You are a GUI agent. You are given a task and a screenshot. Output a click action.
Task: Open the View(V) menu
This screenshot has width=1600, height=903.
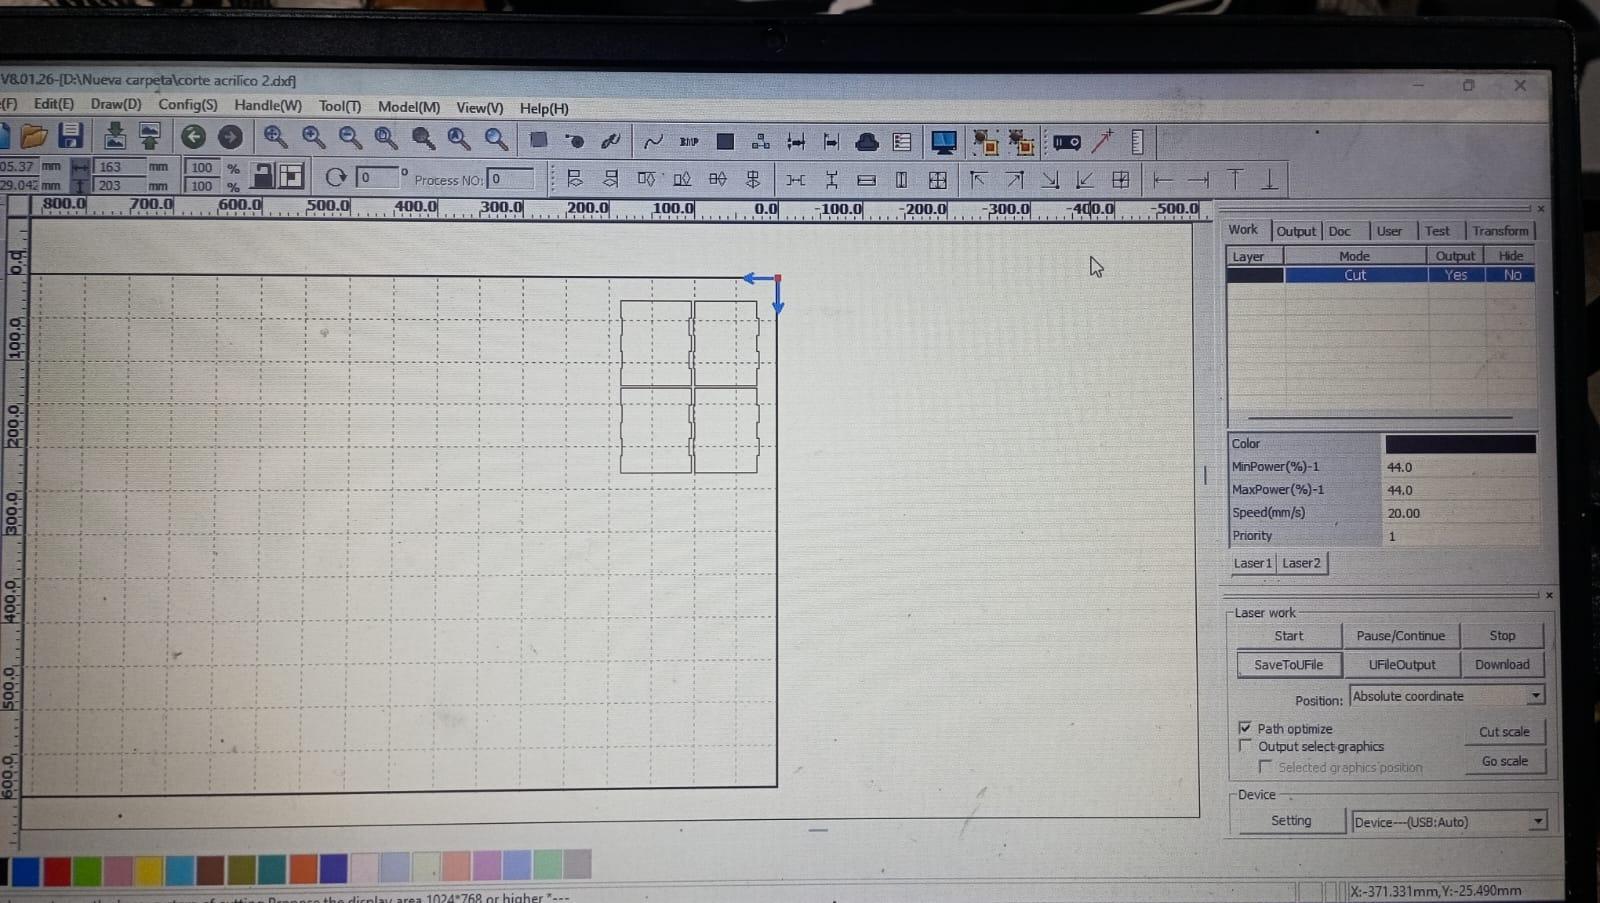coord(480,108)
